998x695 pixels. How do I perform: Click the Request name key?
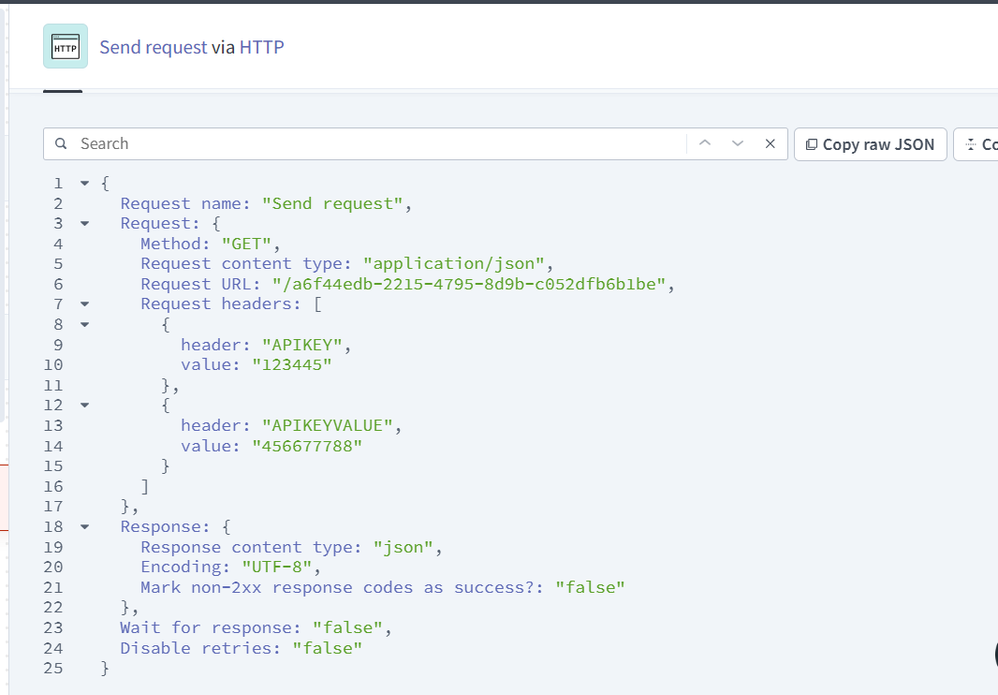click(x=185, y=204)
